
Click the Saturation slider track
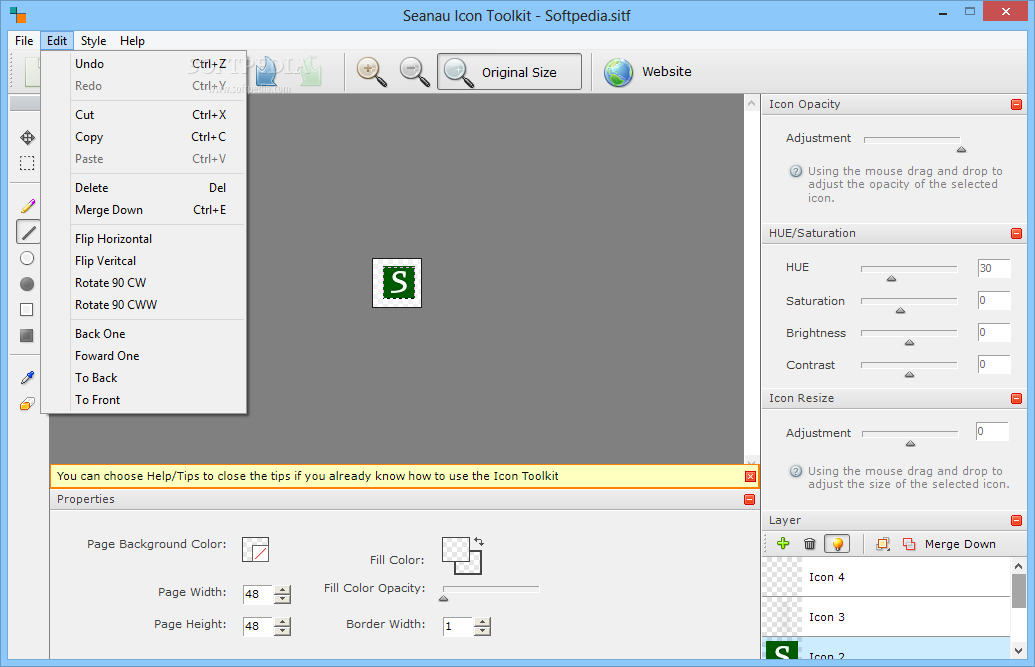click(x=909, y=303)
